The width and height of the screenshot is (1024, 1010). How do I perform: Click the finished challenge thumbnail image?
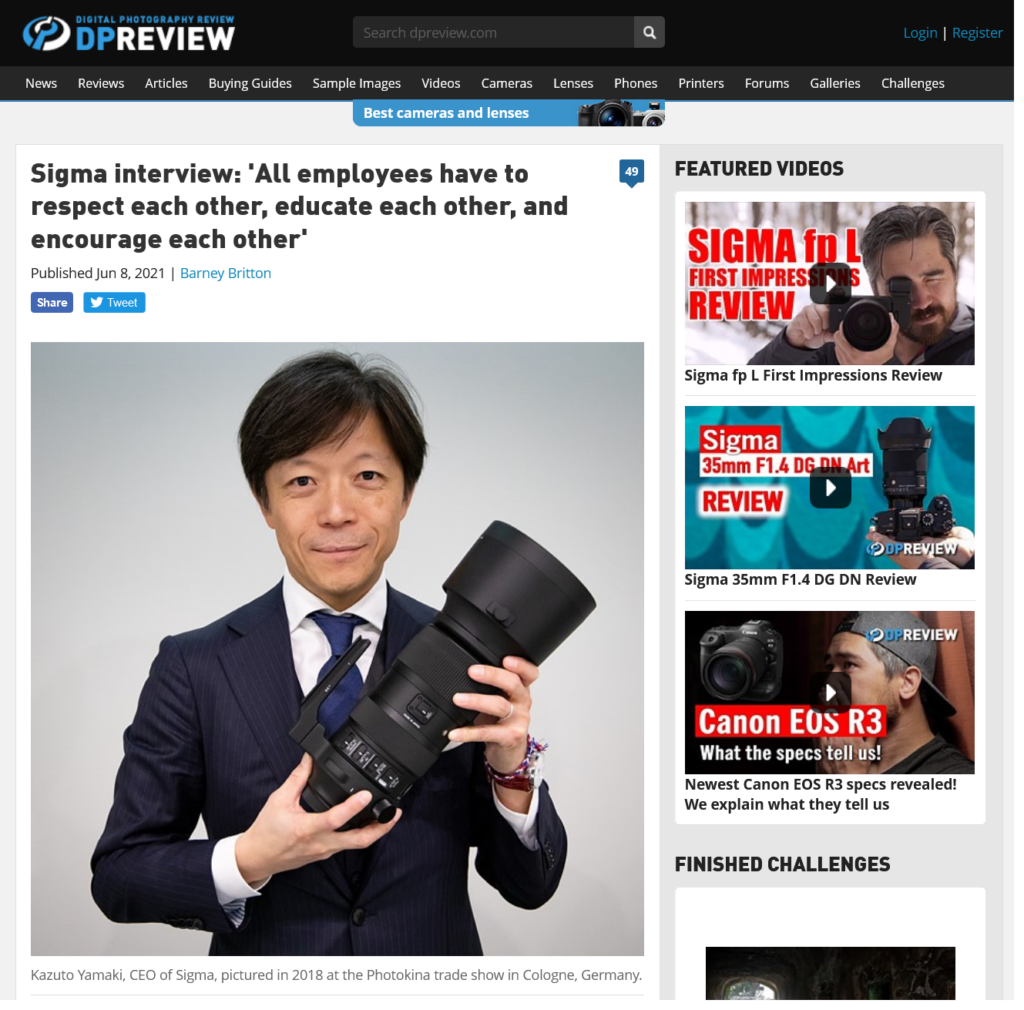pyautogui.click(x=830, y=975)
